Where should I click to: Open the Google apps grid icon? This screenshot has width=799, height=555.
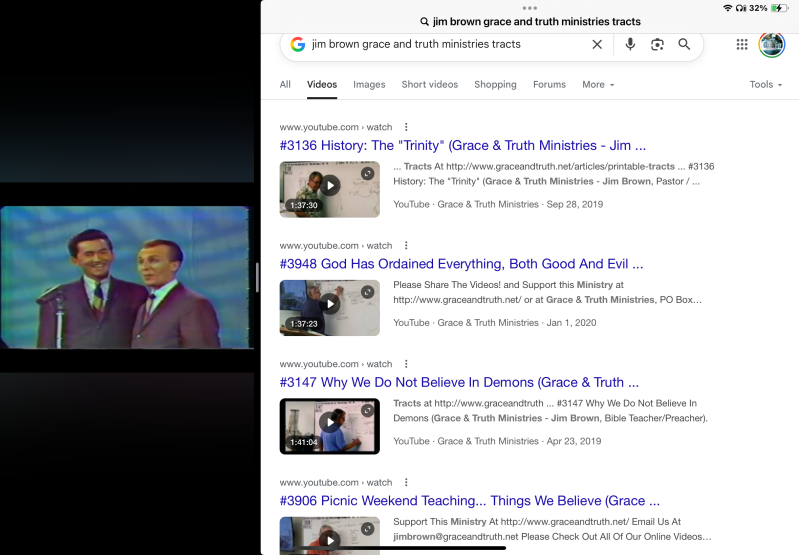tap(742, 45)
